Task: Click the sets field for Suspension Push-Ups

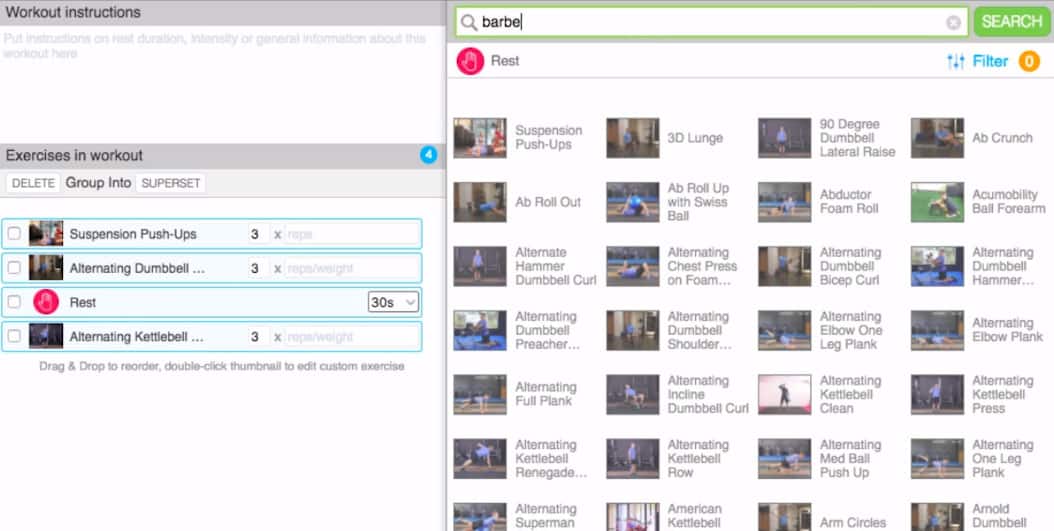Action: [x=258, y=234]
